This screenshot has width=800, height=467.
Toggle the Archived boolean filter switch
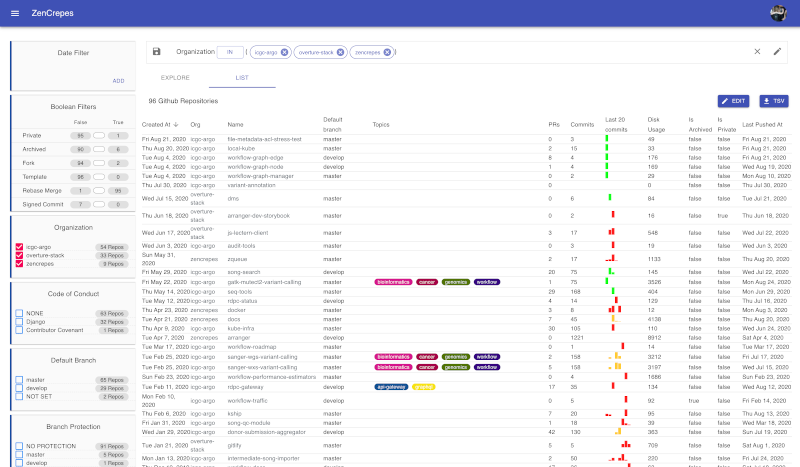click(99, 150)
